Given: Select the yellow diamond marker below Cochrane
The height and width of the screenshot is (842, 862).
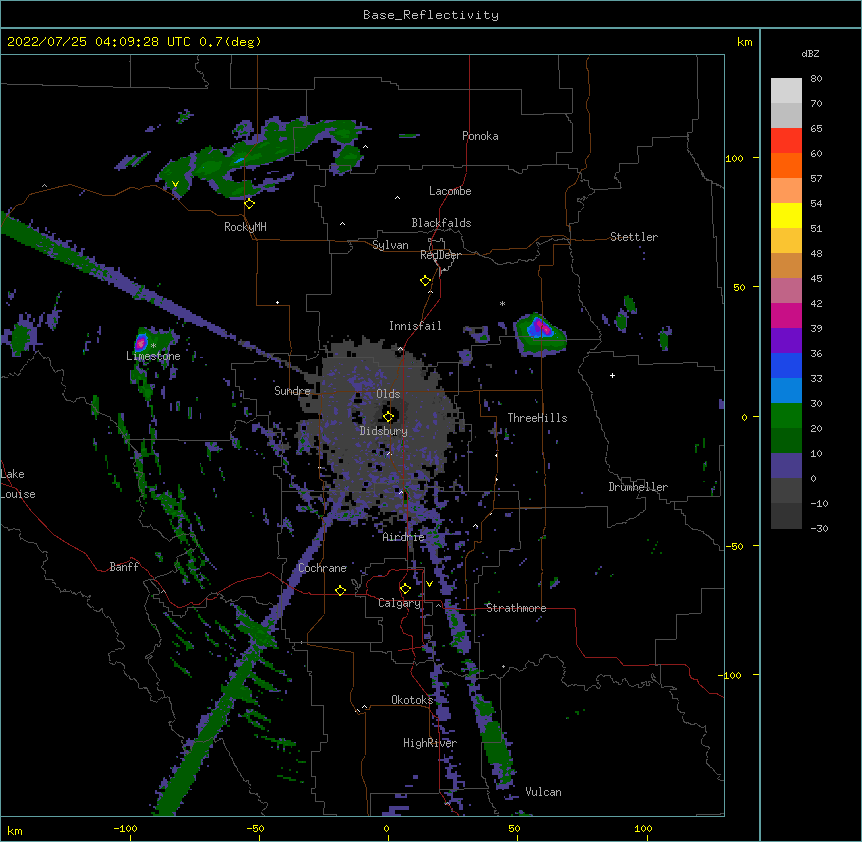Looking at the screenshot, I should pos(340,590).
